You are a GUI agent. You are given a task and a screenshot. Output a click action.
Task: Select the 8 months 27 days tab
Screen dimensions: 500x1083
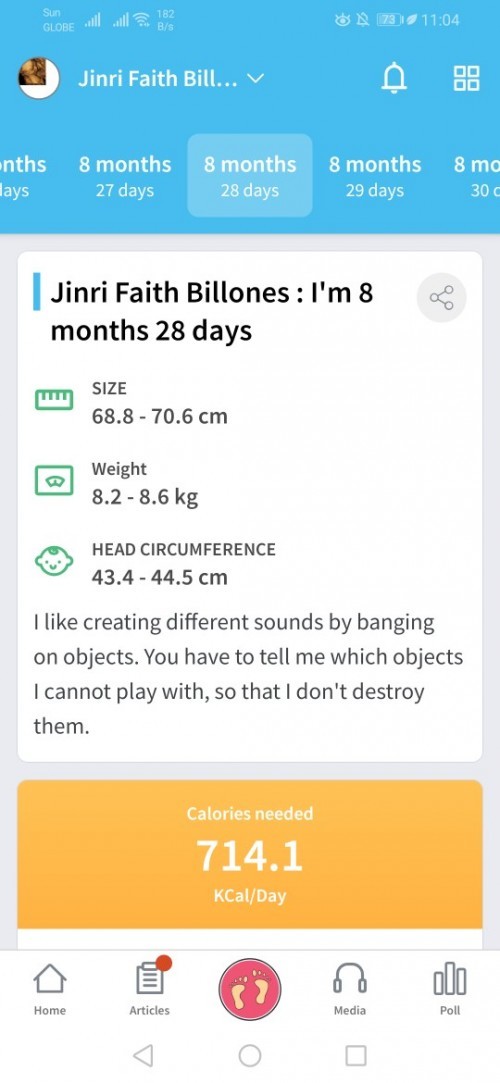125,175
